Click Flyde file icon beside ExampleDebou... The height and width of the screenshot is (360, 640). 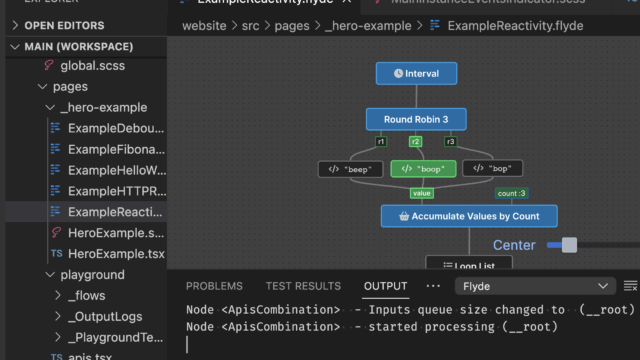[x=56, y=128]
